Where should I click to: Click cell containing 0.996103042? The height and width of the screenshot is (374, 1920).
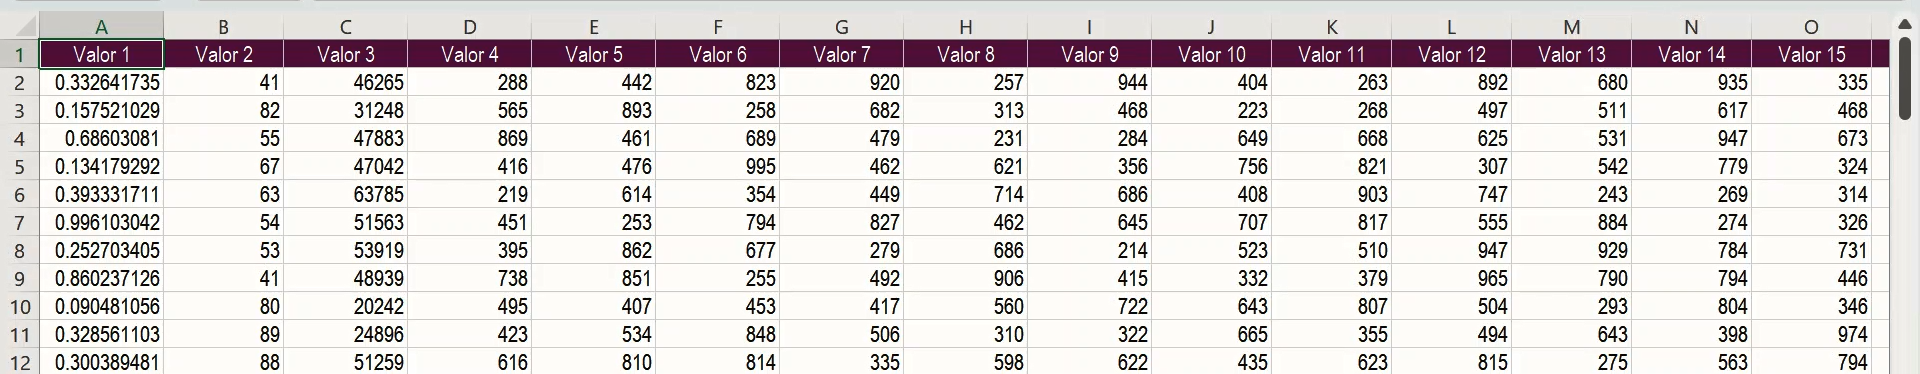[101, 222]
